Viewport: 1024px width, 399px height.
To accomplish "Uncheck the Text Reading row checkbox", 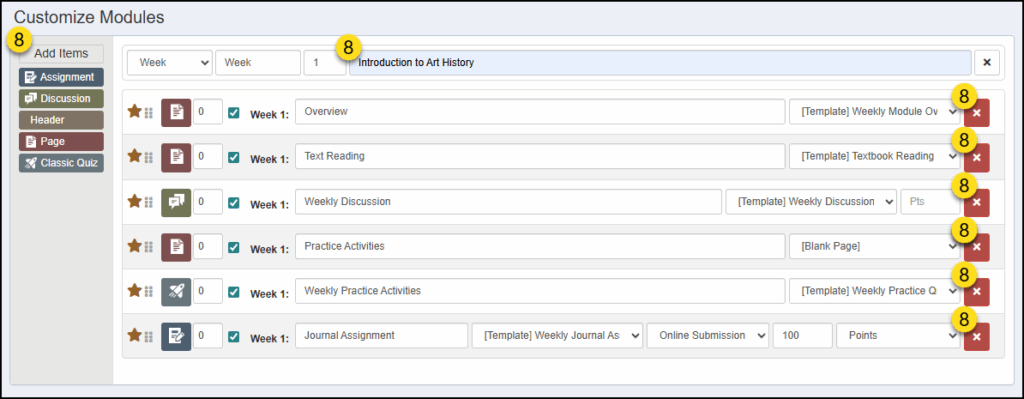I will (x=234, y=157).
